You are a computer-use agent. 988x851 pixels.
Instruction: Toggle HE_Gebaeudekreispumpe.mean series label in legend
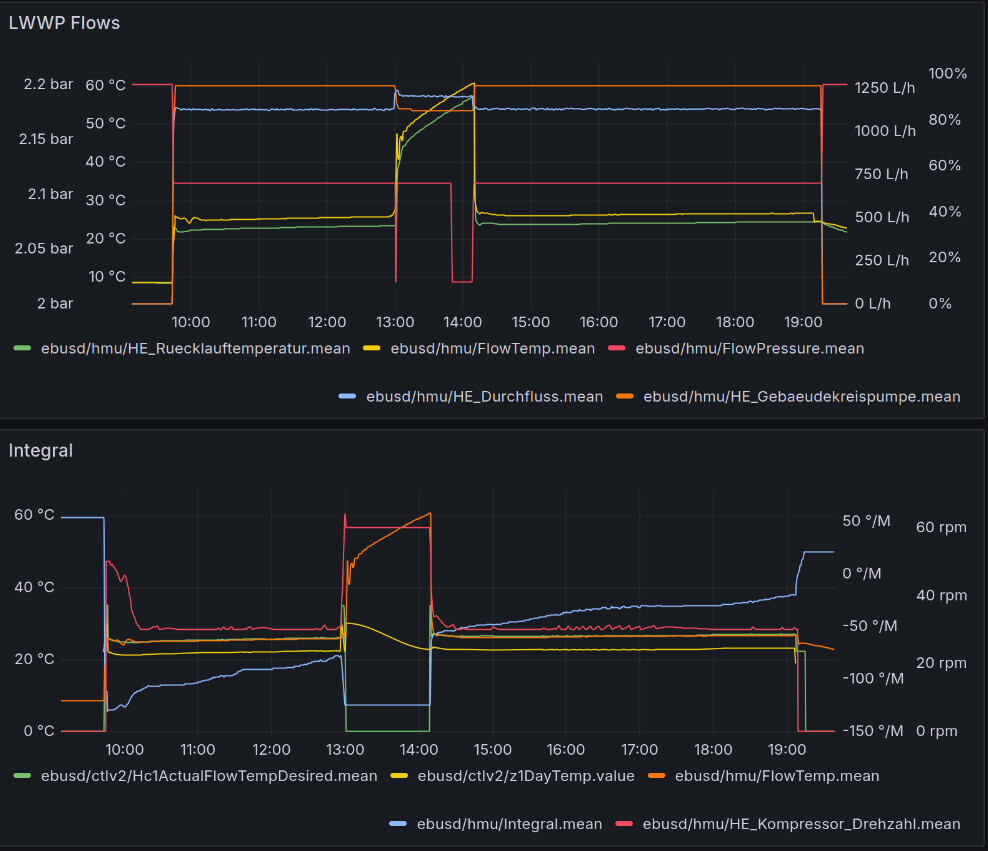(x=801, y=397)
